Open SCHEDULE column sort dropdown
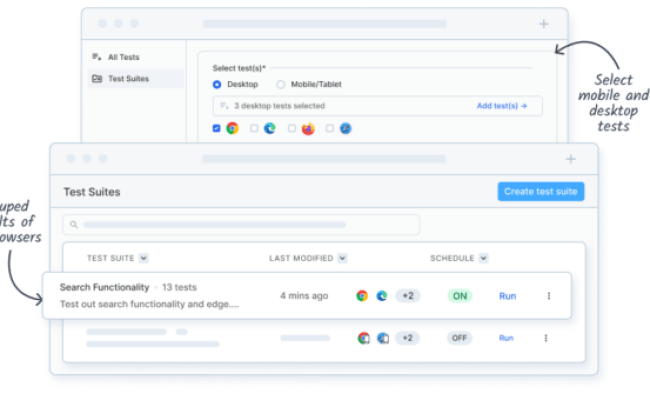 click(x=483, y=258)
